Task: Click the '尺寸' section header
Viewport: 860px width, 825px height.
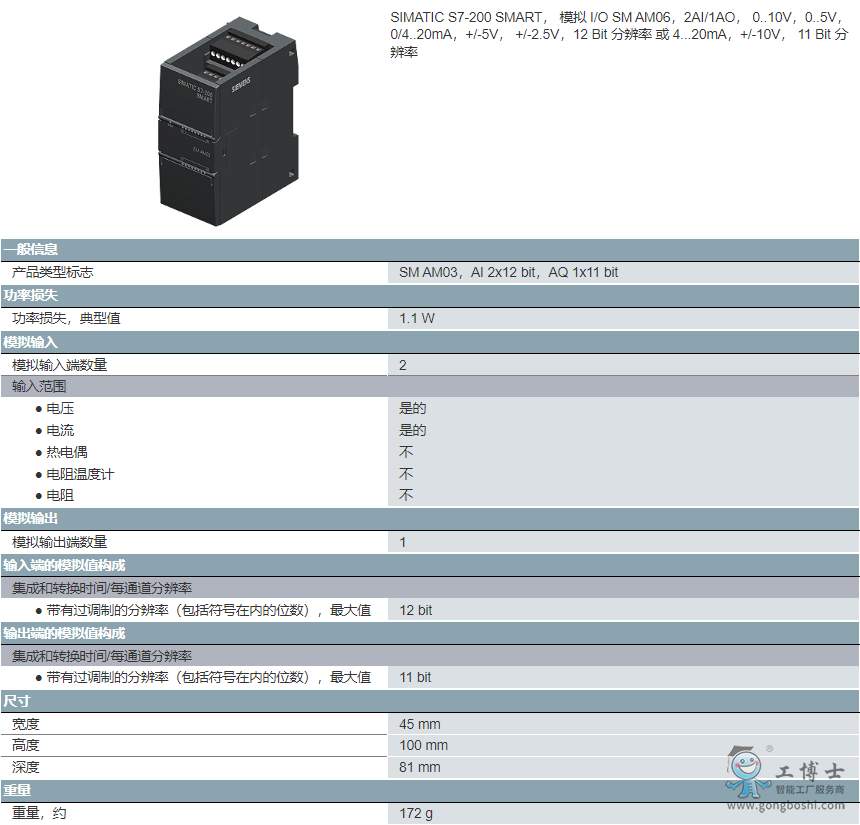Action: pyautogui.click(x=430, y=702)
